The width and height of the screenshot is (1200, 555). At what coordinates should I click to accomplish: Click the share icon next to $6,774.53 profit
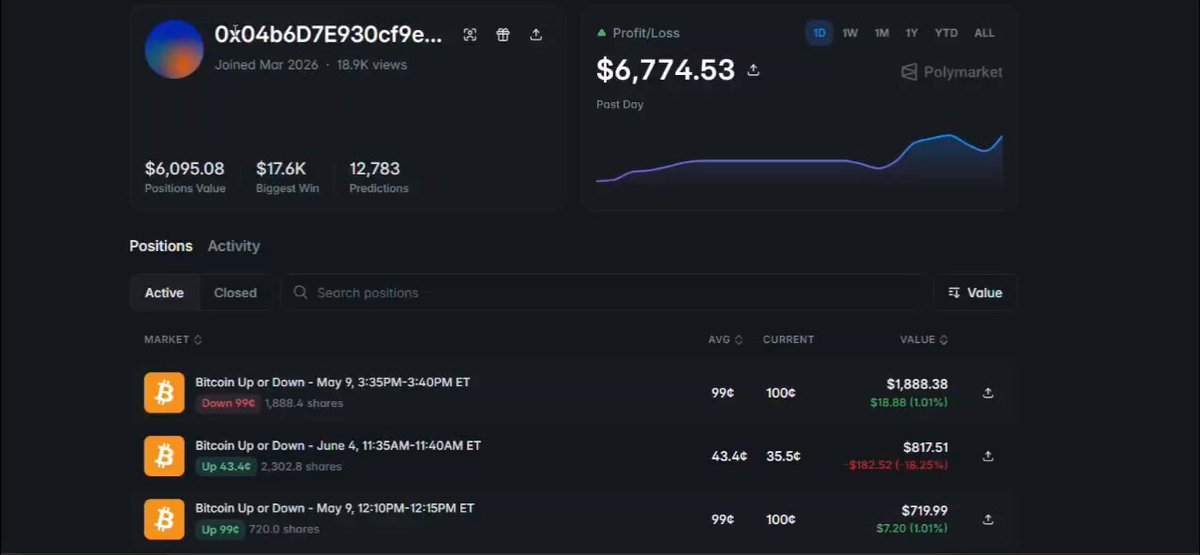tap(754, 70)
